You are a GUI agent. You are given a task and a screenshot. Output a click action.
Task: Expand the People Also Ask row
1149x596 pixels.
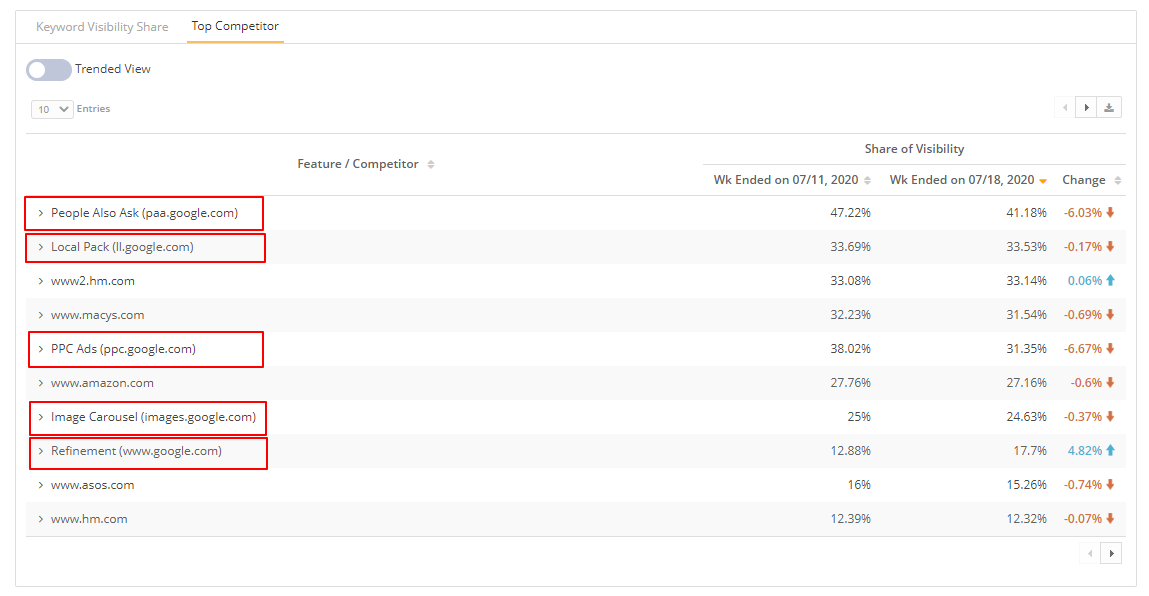(40, 213)
